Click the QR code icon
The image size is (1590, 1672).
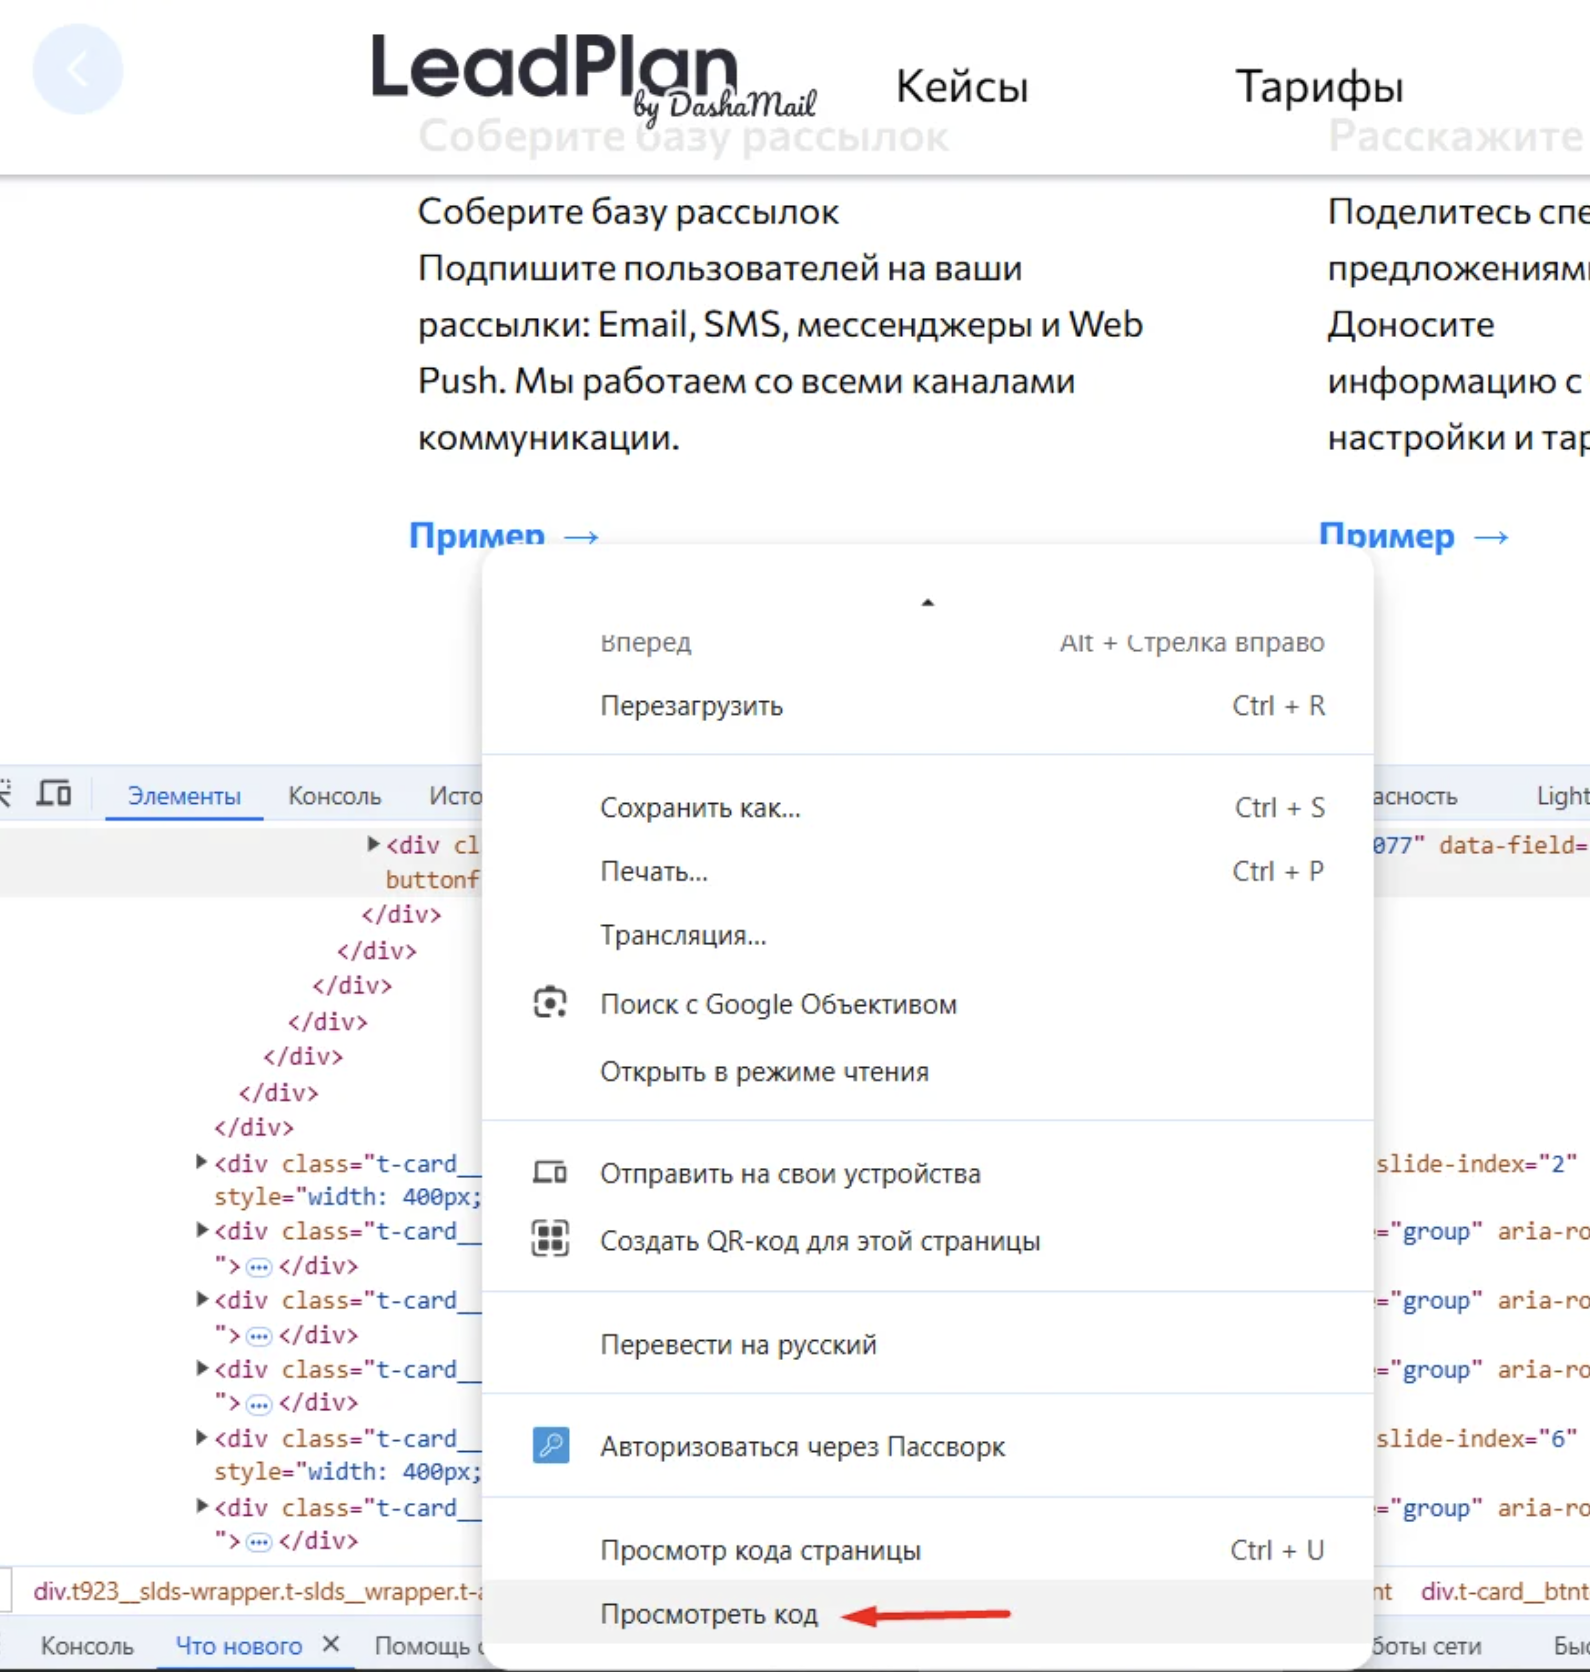tap(550, 1239)
